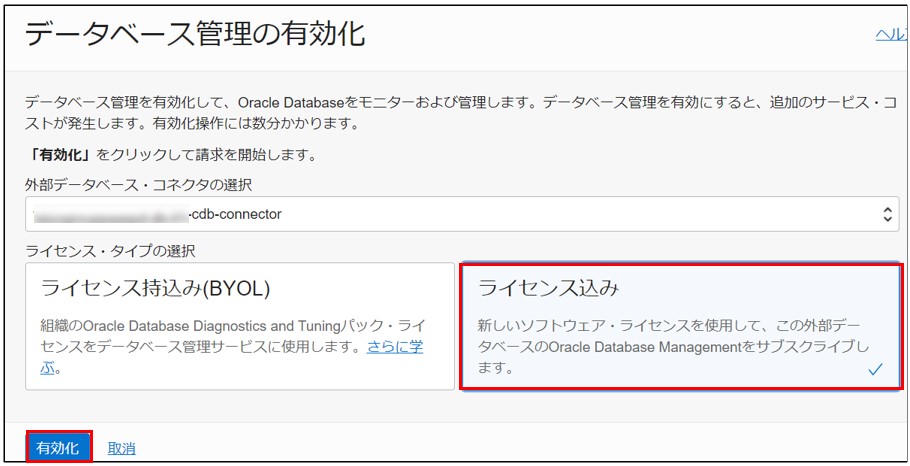
Task: Click the 取消 cancel link
Action: pyautogui.click(x=121, y=448)
